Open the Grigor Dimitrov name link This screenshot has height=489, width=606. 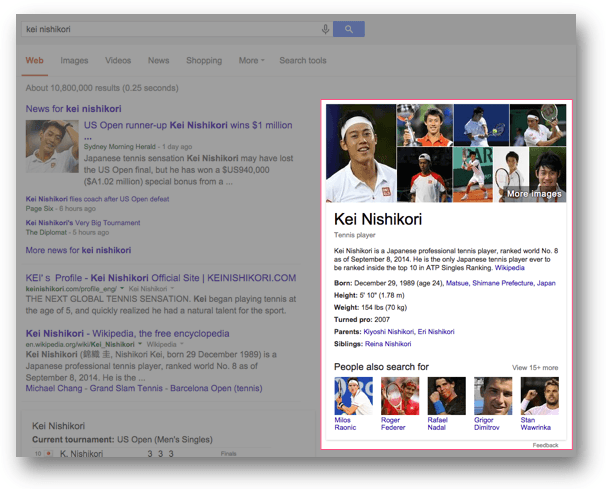click(x=487, y=424)
